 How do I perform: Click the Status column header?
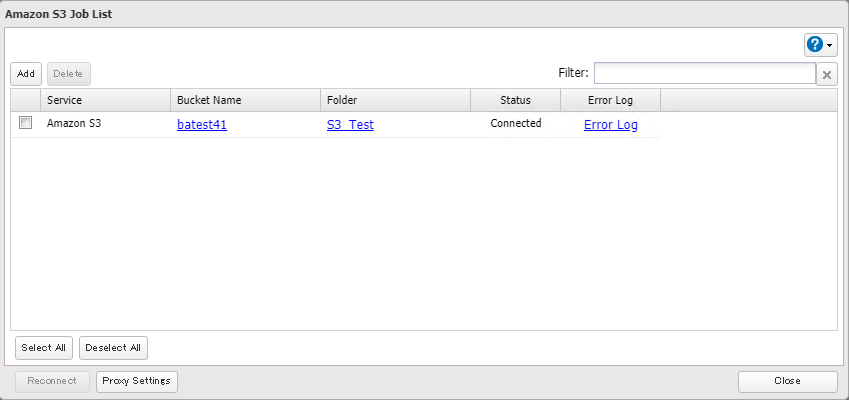(515, 100)
